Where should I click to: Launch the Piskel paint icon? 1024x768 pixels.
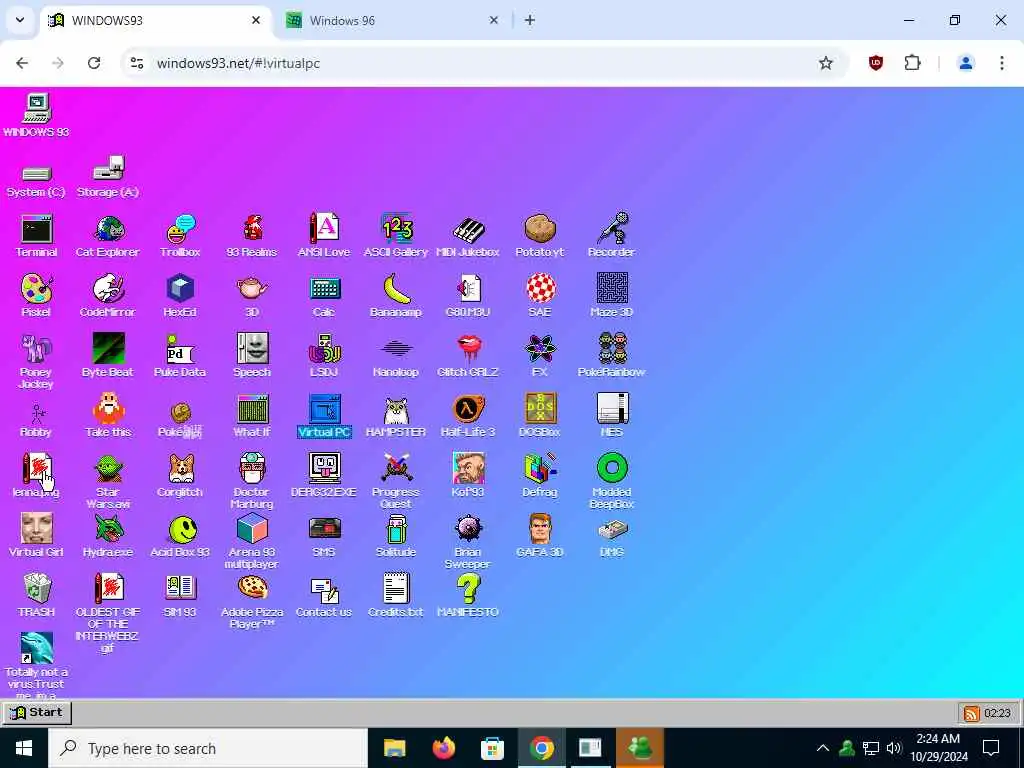(36, 295)
